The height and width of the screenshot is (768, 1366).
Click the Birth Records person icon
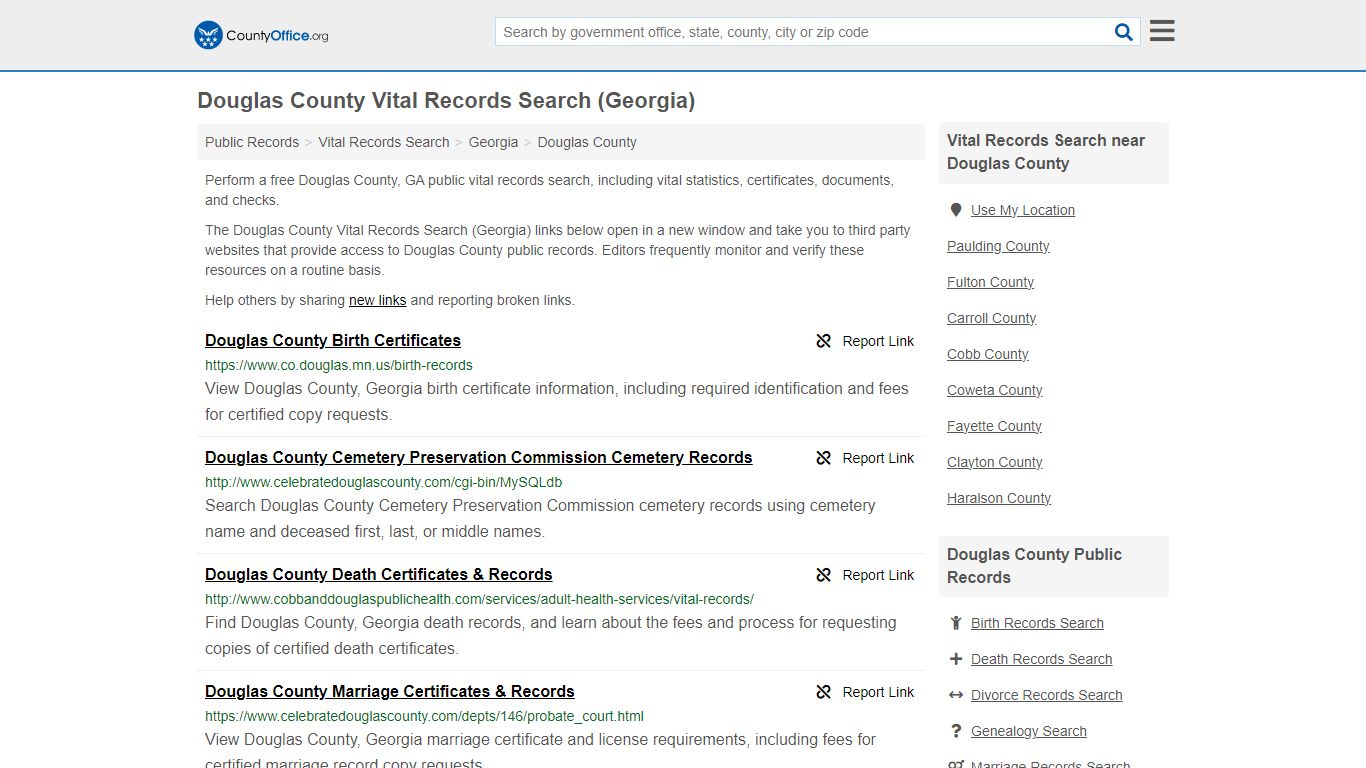(x=956, y=623)
